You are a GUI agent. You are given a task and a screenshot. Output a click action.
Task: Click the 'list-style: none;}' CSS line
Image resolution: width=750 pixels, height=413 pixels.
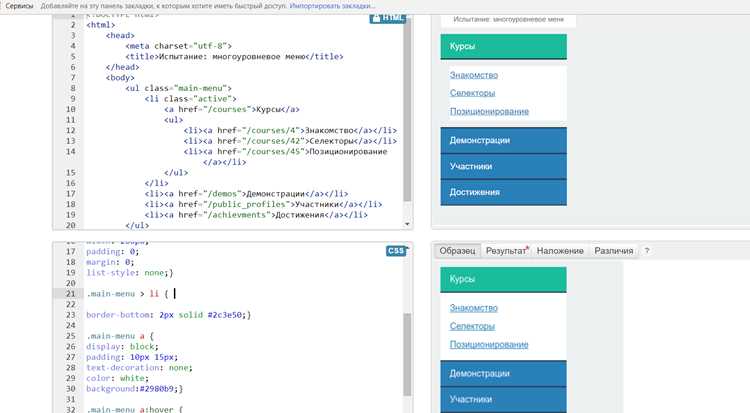tap(130, 272)
